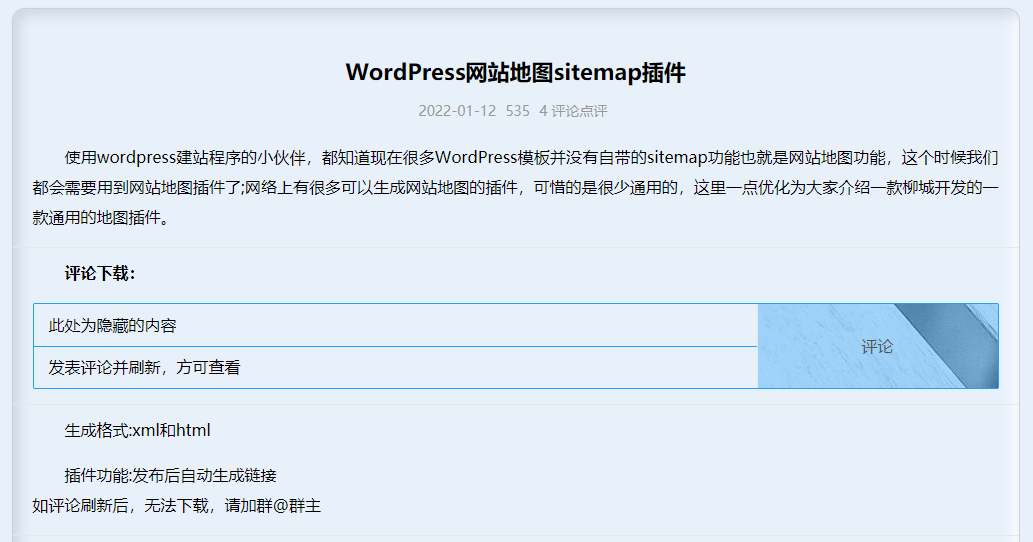Click the '插件功能:发布后自动生成链接' line
This screenshot has width=1033, height=542.
point(170,475)
